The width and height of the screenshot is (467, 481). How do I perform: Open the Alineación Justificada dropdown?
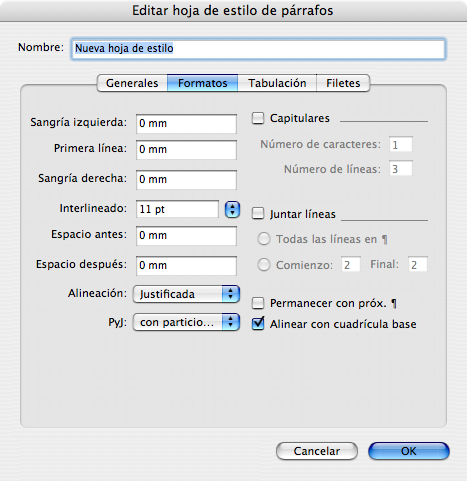click(x=186, y=294)
